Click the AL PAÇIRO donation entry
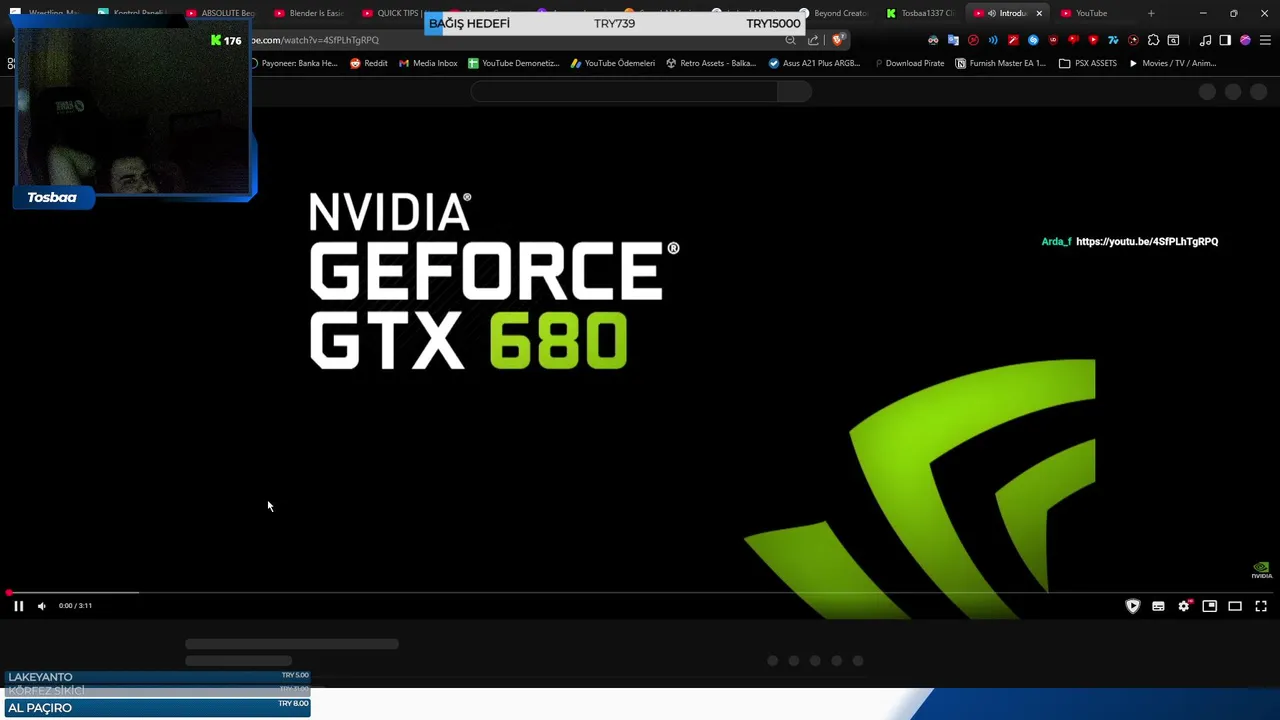 coord(158,708)
